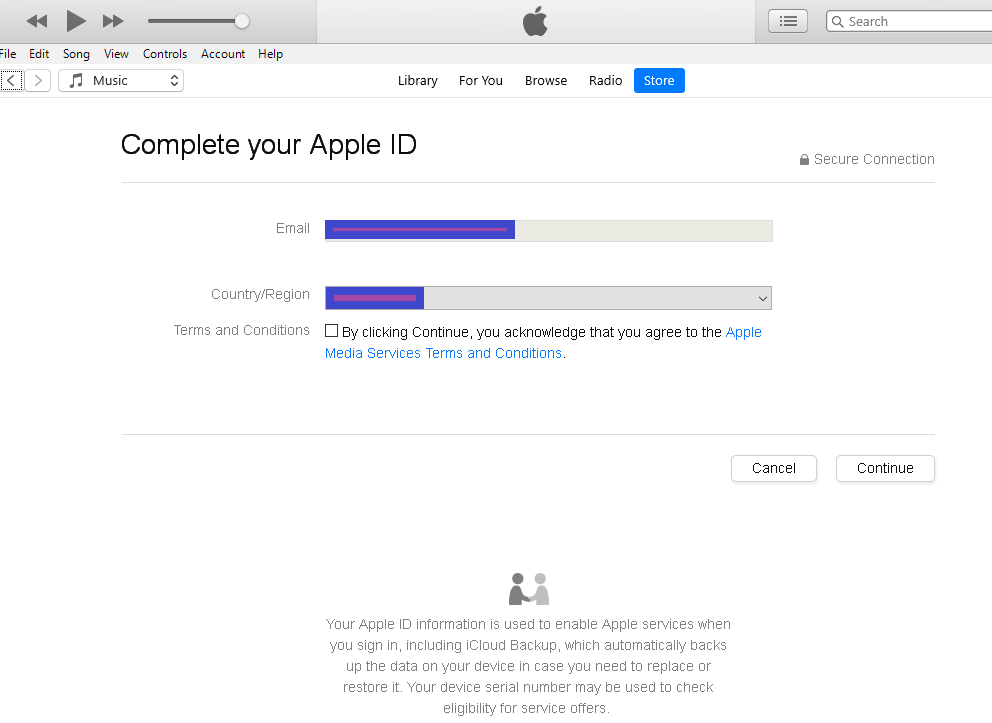This screenshot has height=723, width=992.
Task: Switch to the Radio tab
Action: [605, 80]
